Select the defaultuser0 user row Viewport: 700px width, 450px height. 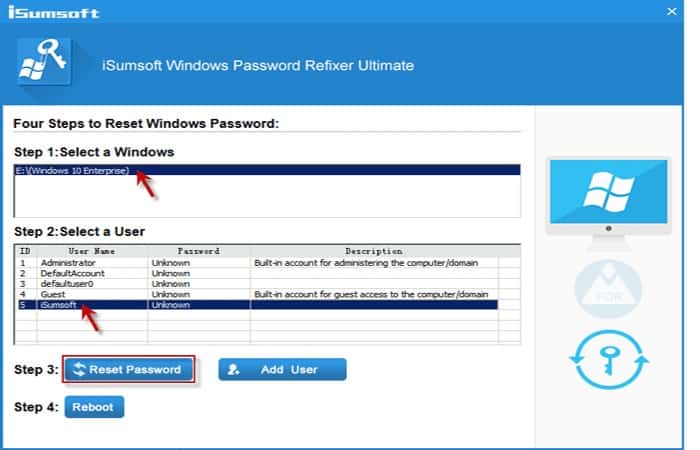click(x=258, y=284)
